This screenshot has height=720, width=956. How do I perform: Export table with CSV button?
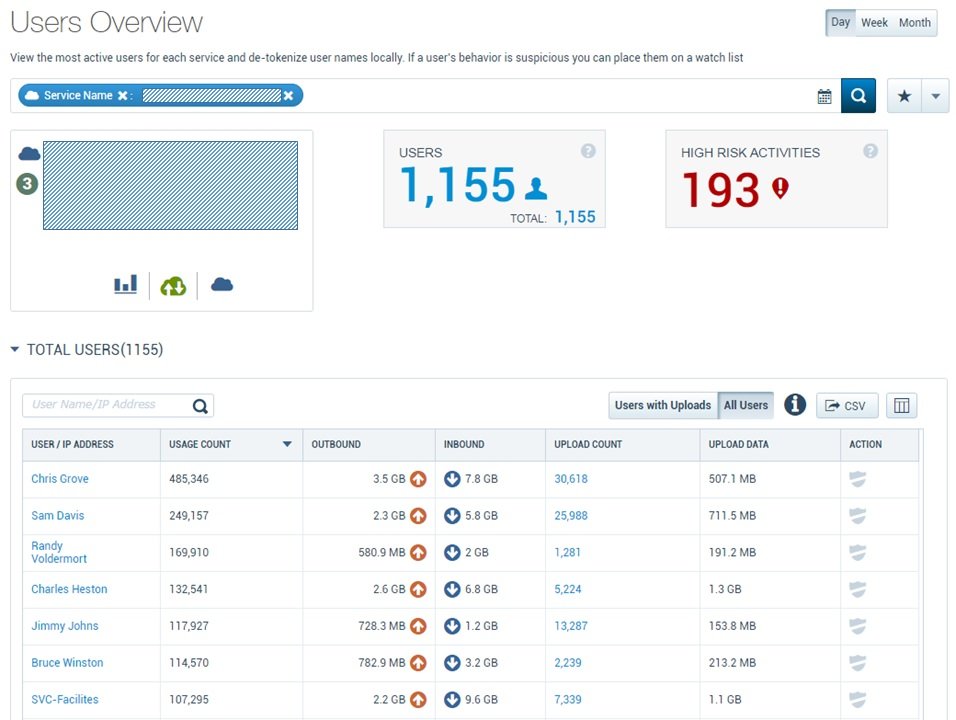tap(847, 405)
